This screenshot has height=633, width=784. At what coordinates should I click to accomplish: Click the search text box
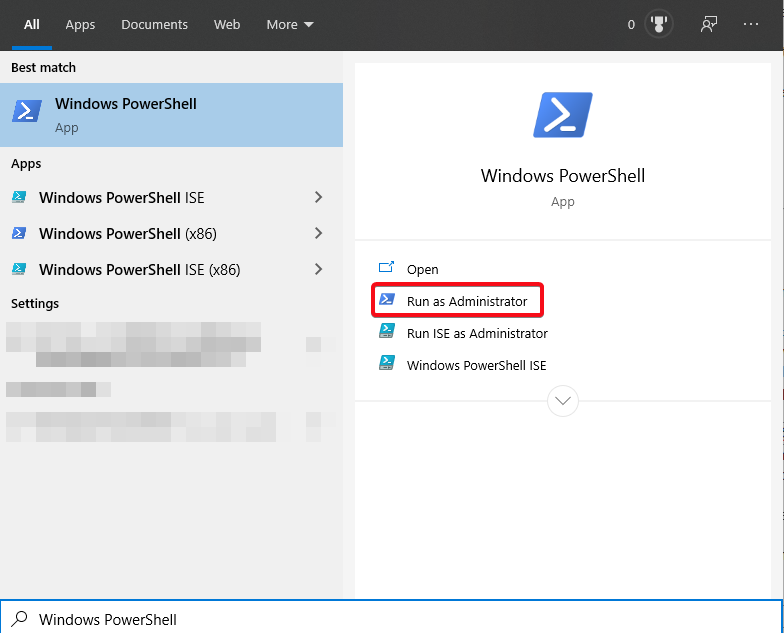click(x=400, y=619)
